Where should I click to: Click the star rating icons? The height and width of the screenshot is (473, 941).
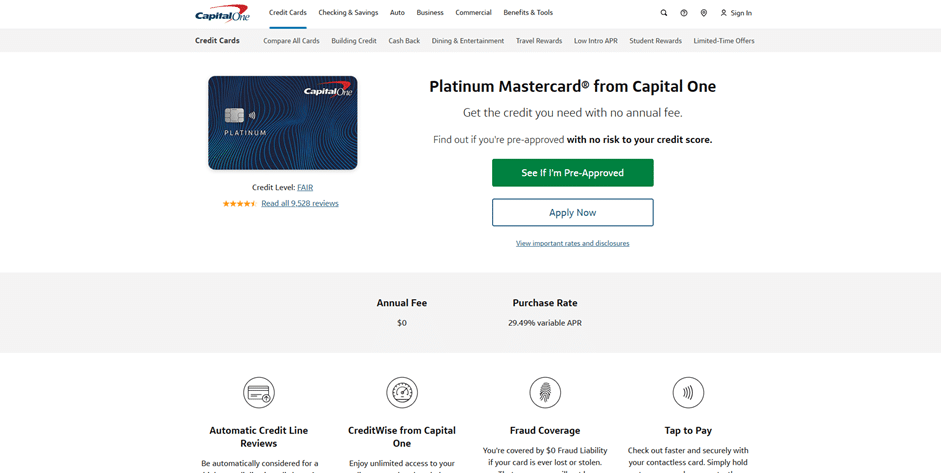pyautogui.click(x=239, y=203)
